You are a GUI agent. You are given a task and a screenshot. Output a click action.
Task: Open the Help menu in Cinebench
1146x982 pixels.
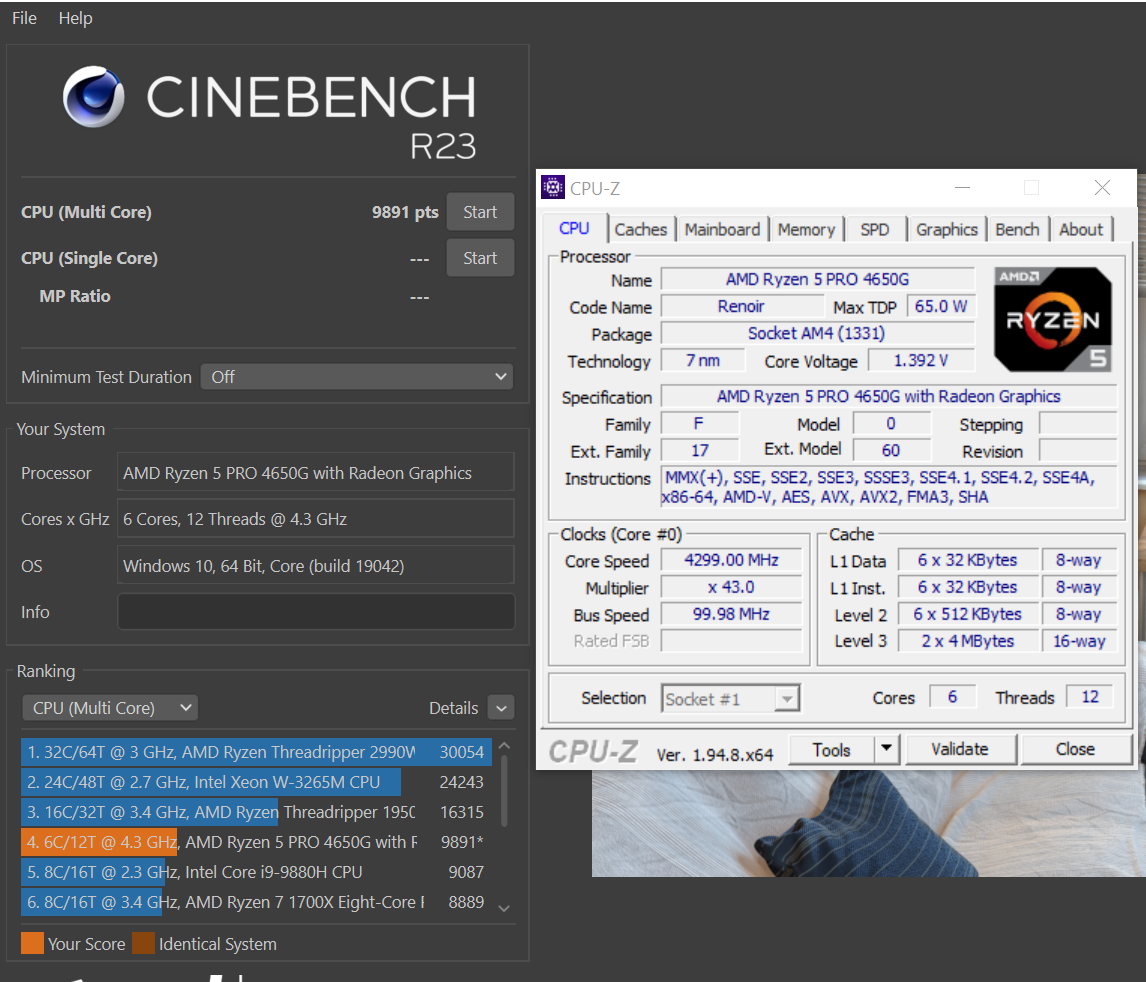pyautogui.click(x=75, y=18)
